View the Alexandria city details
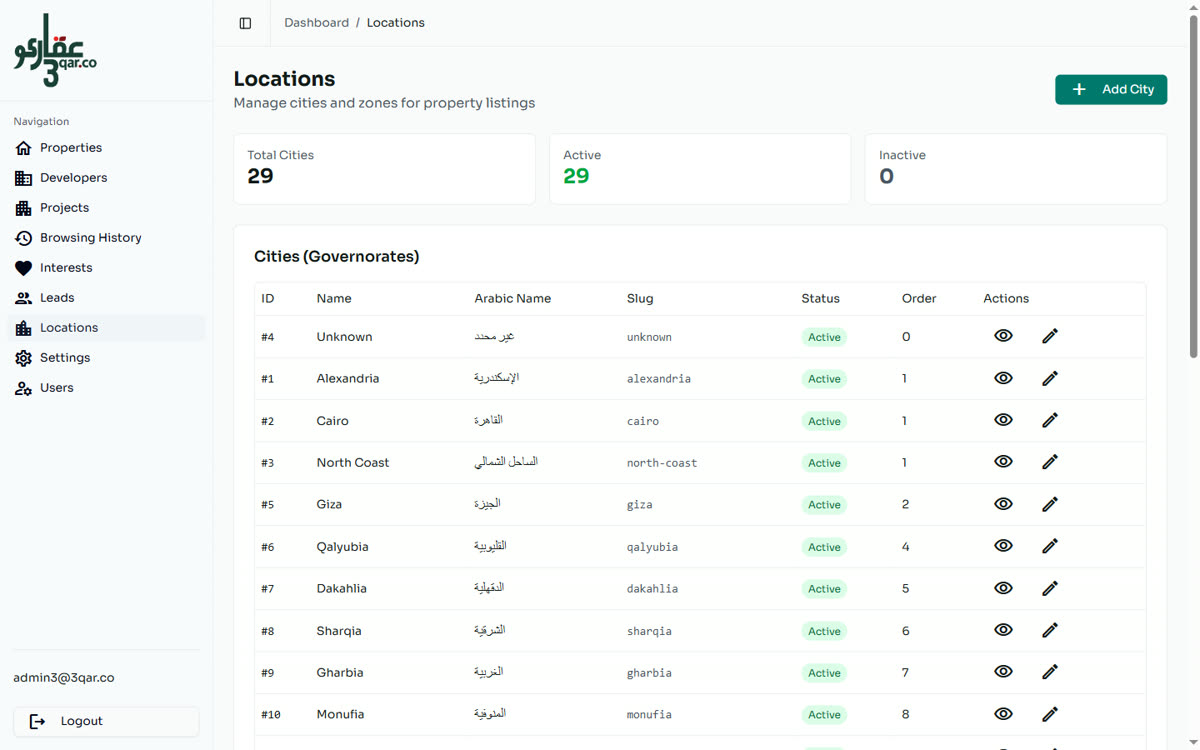This screenshot has height=750, width=1200. point(1003,378)
